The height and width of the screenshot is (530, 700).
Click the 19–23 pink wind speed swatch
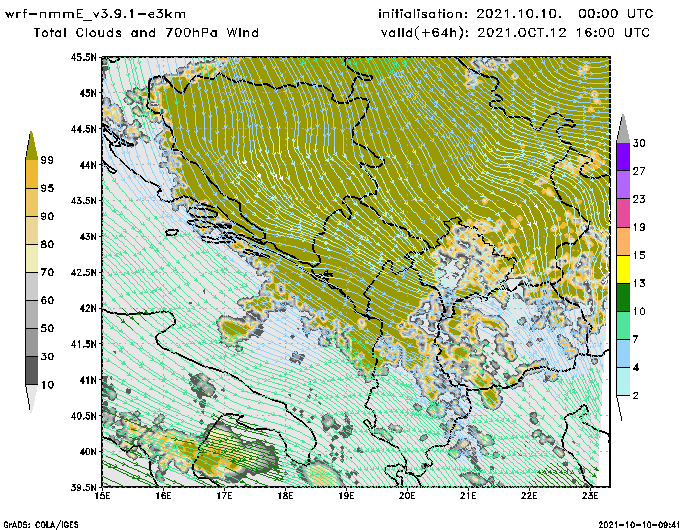click(623, 213)
